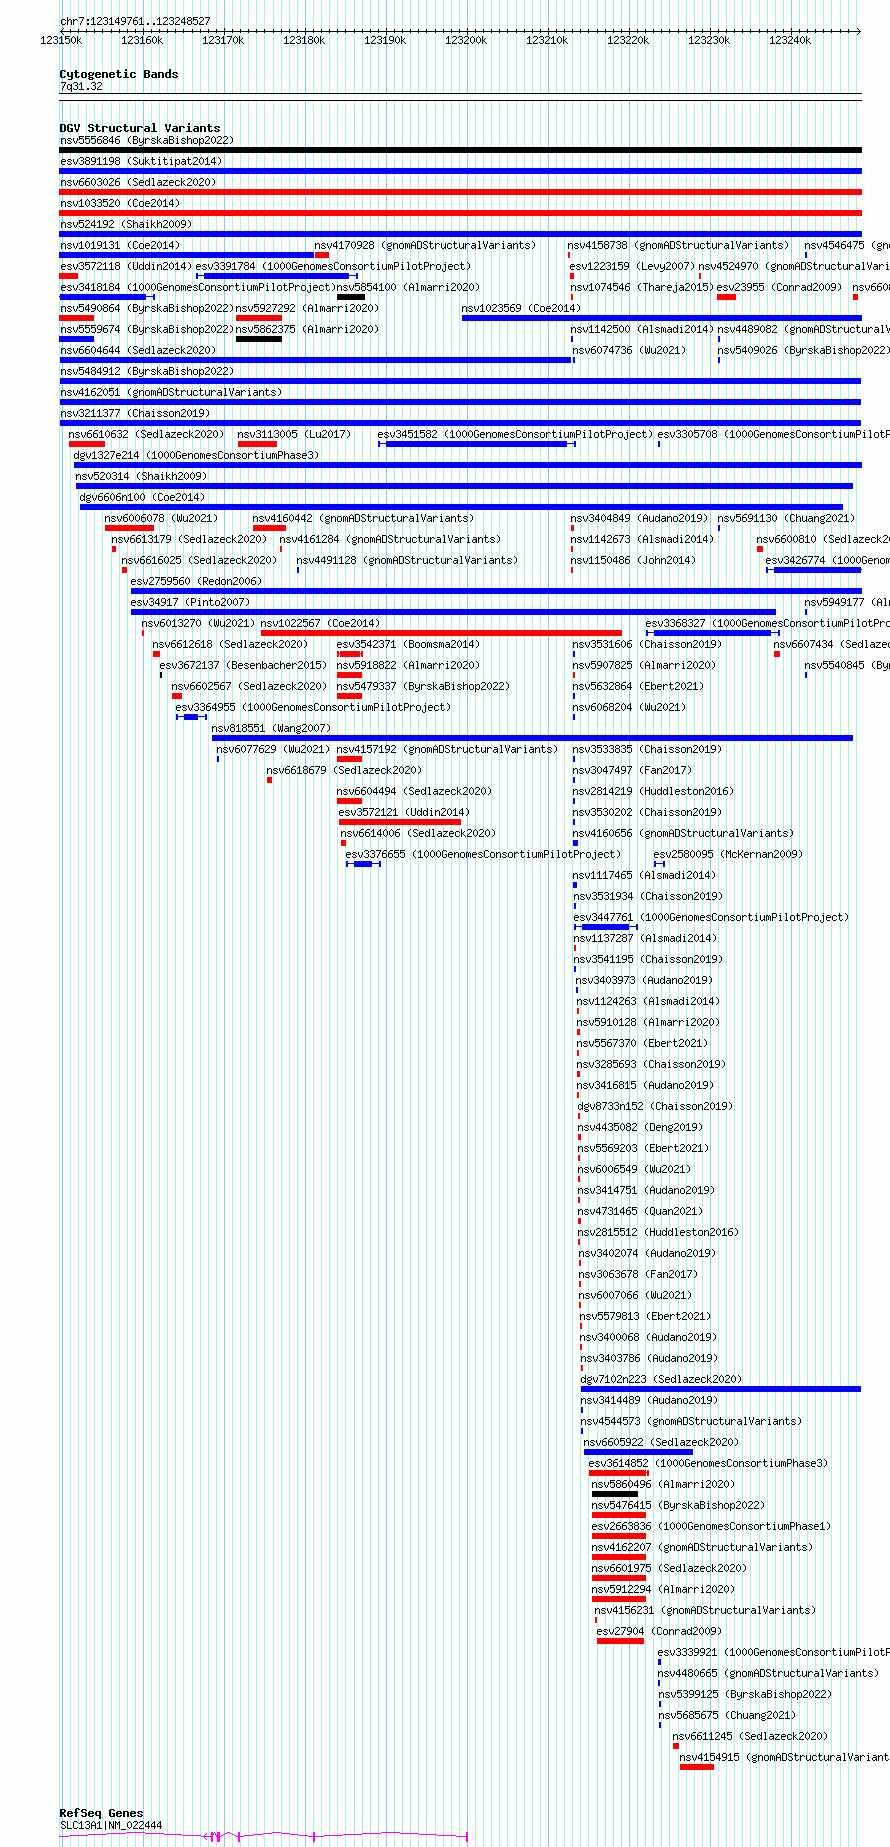Select the SLC13A1|NM_022444 gene label
The width and height of the screenshot is (890, 1847).
click(111, 1825)
